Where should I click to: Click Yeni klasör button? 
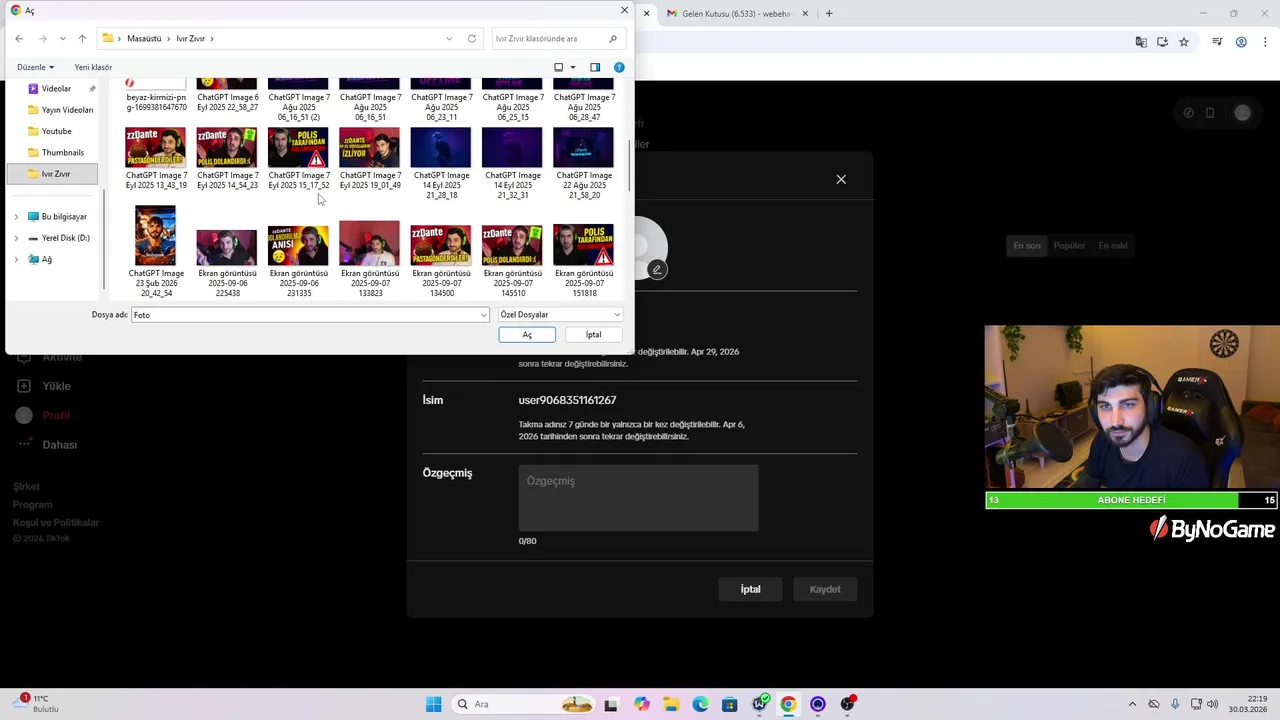(x=93, y=67)
